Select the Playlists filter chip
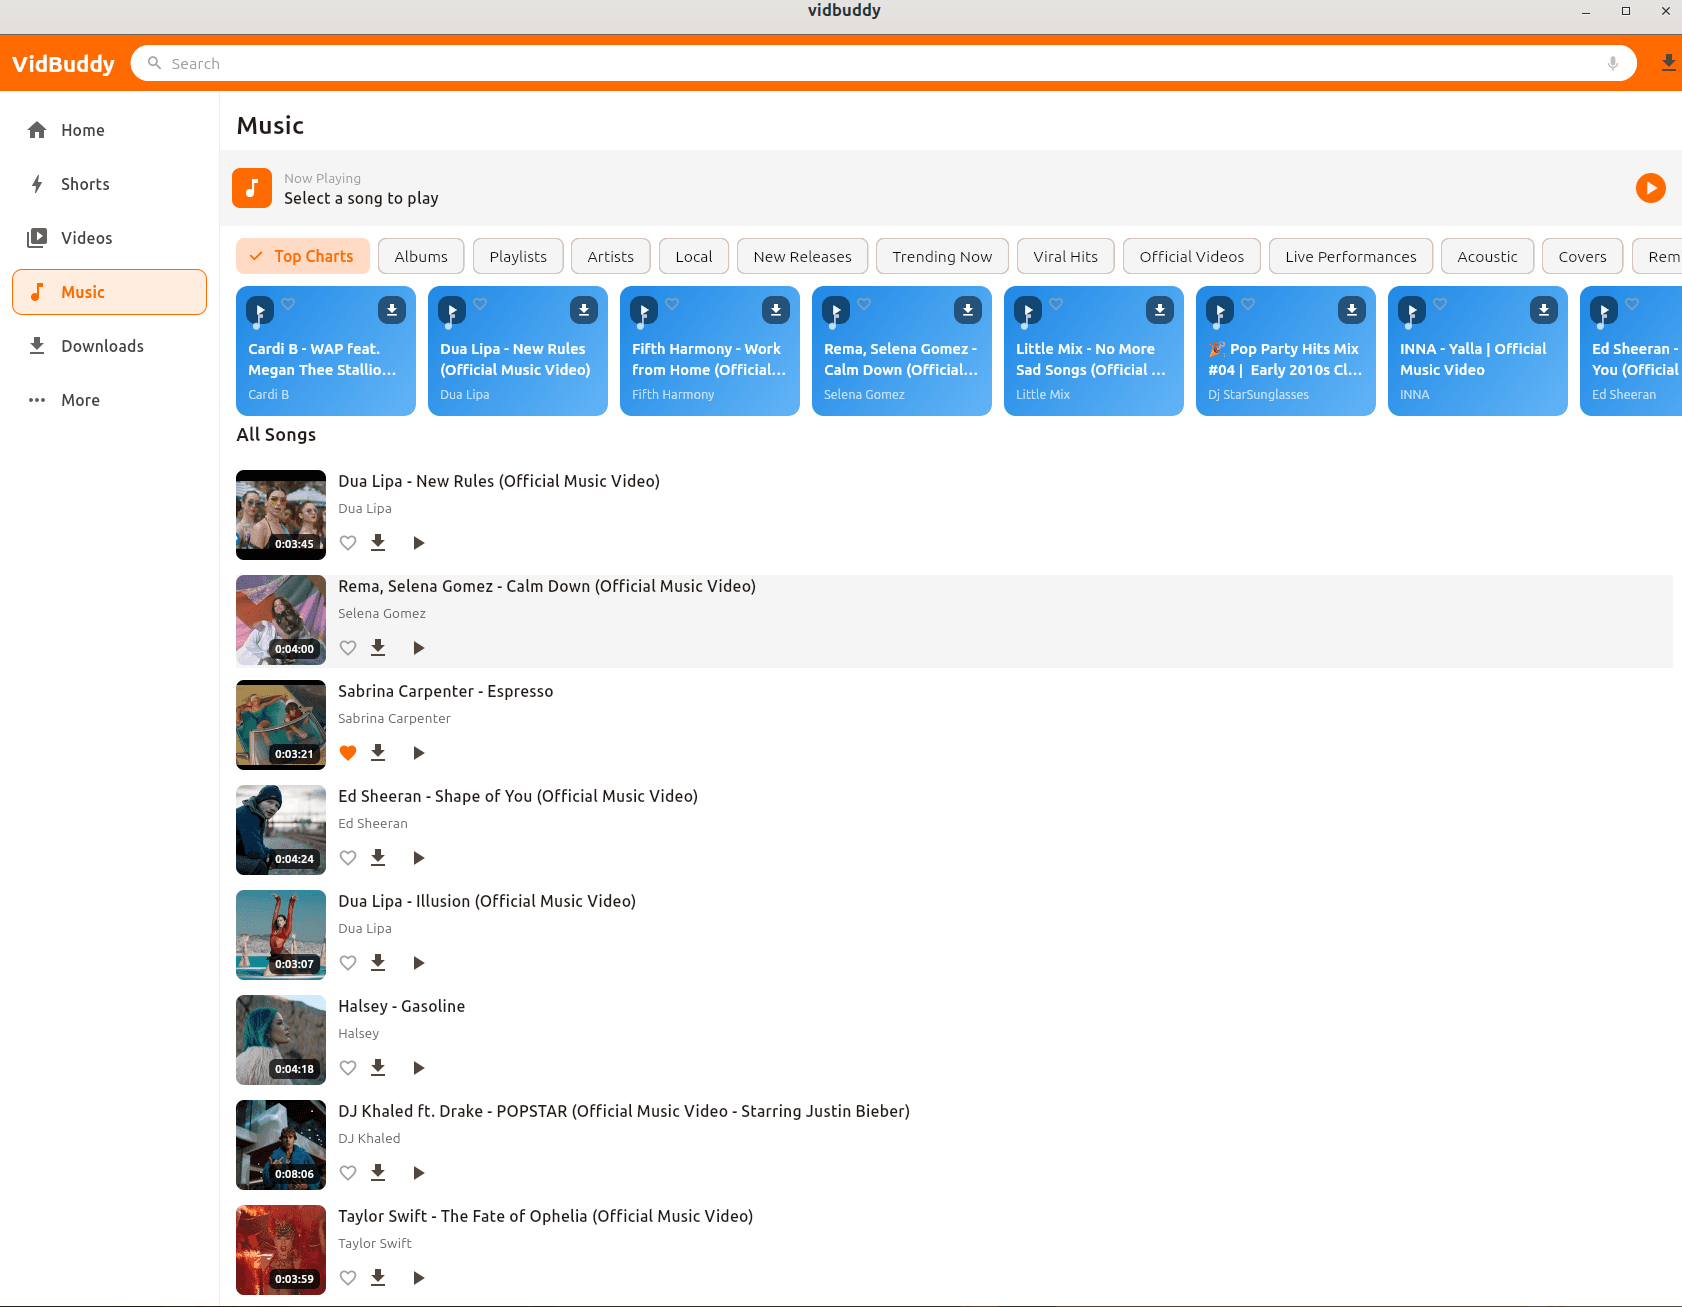The height and width of the screenshot is (1307, 1682). tap(518, 256)
